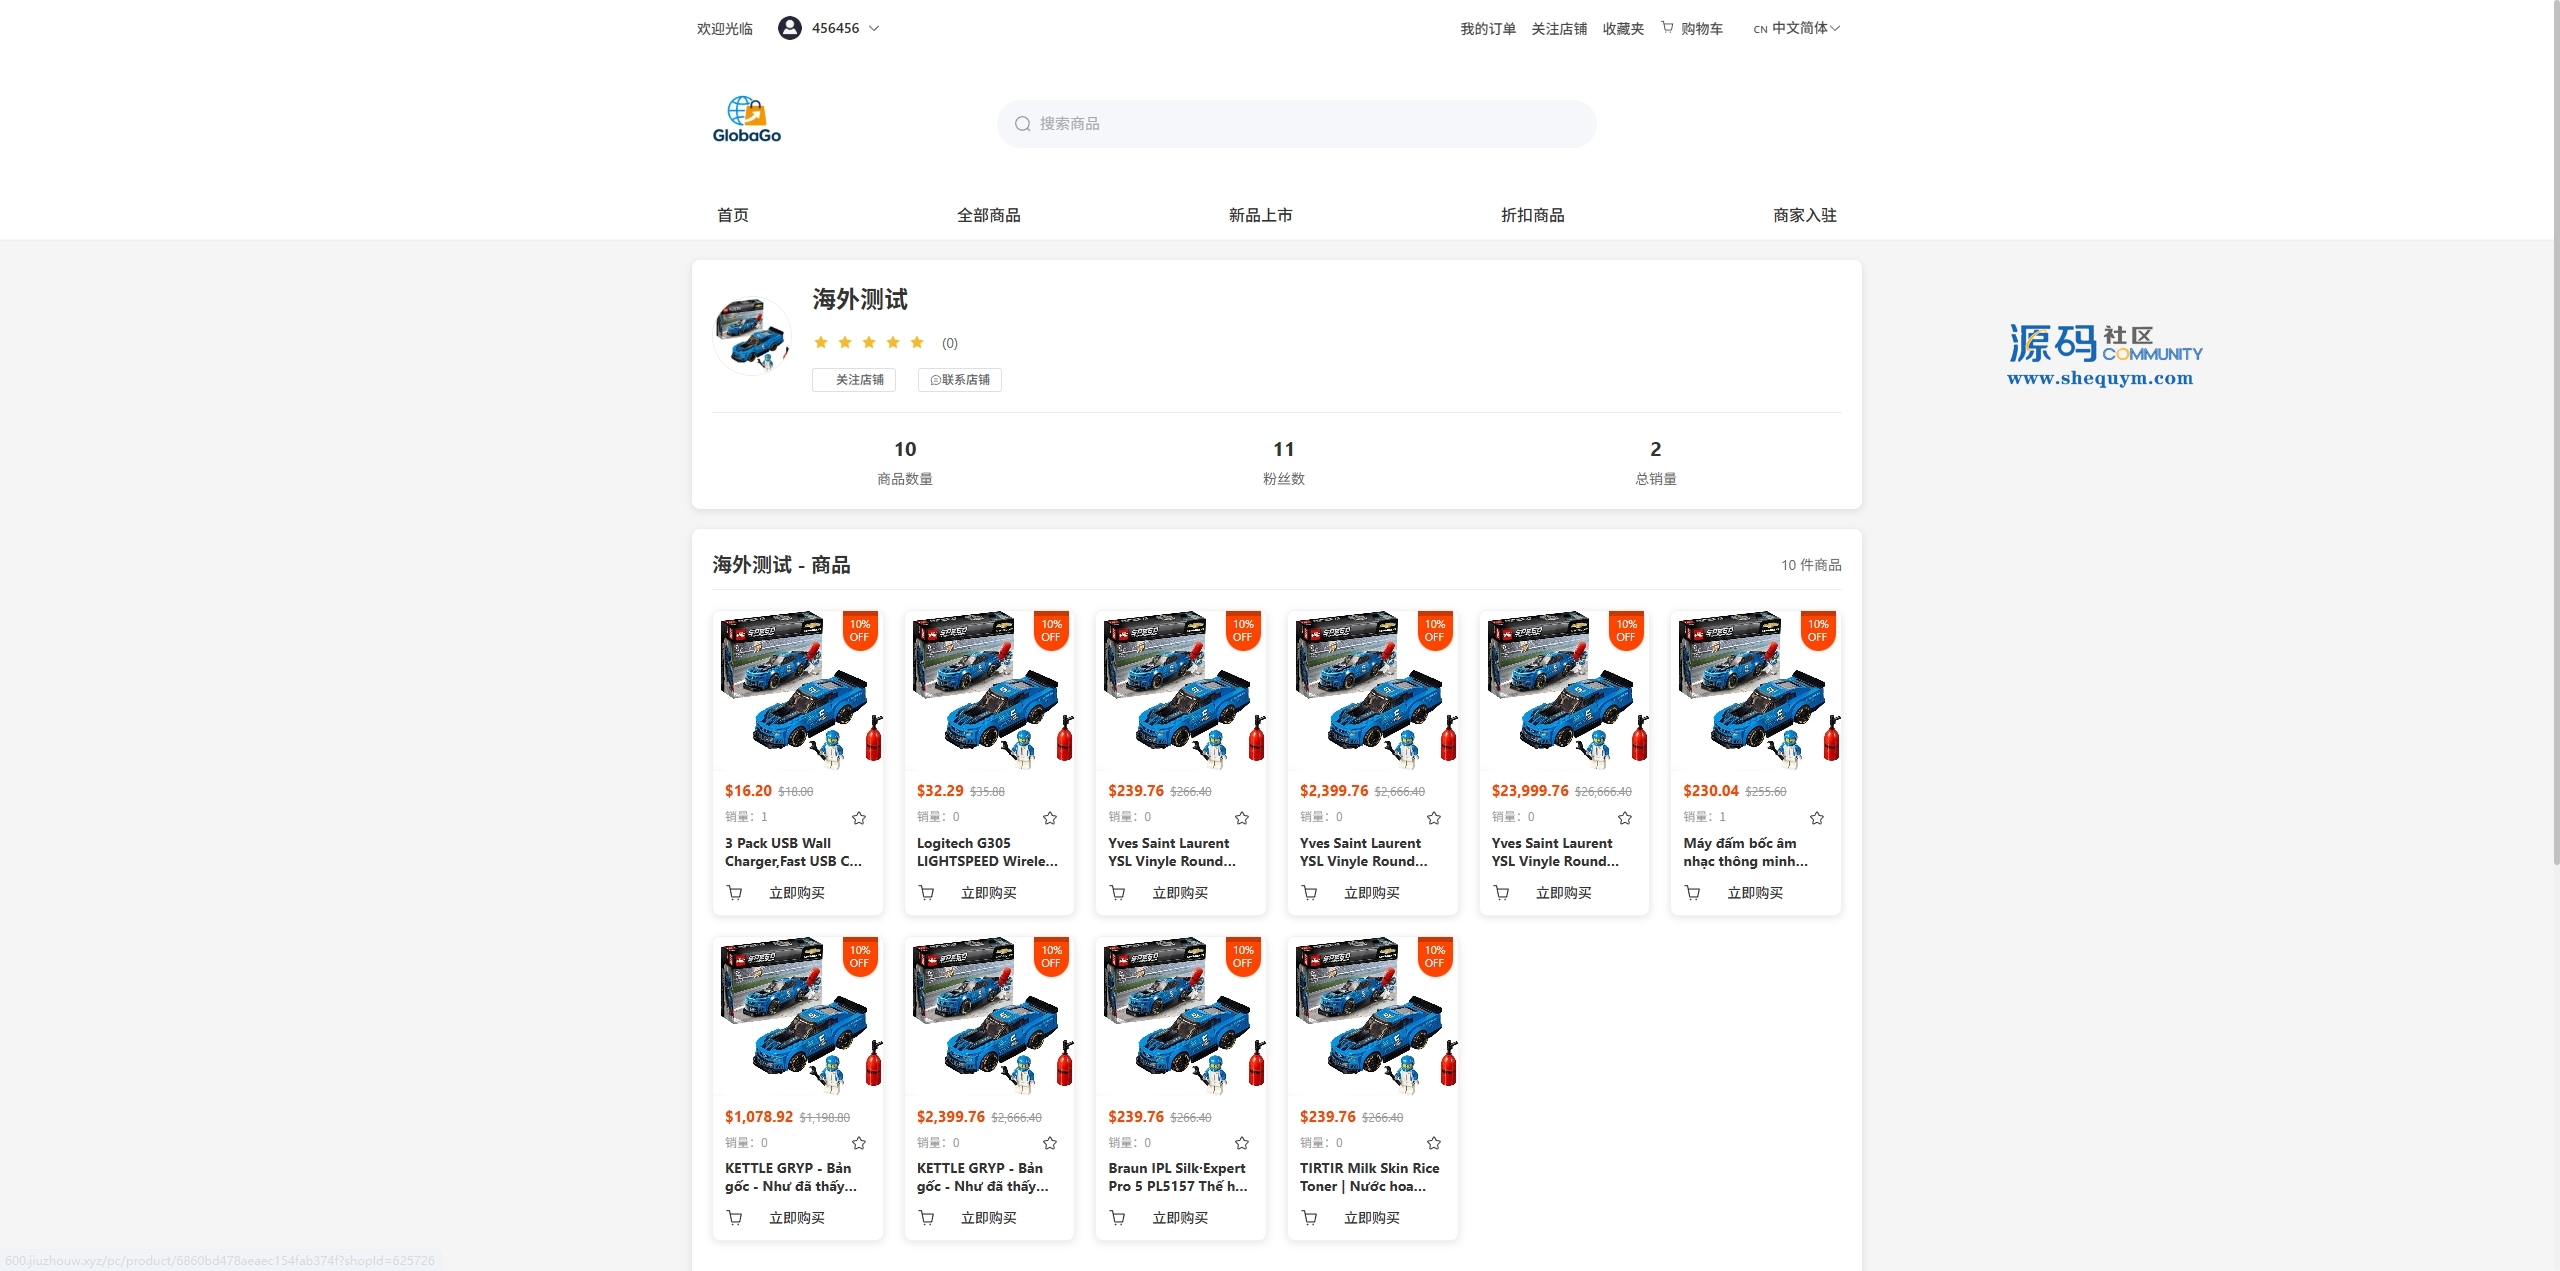Click the 联系店铺 contact store button
Screen dimensions: 2560x1271
coord(960,380)
